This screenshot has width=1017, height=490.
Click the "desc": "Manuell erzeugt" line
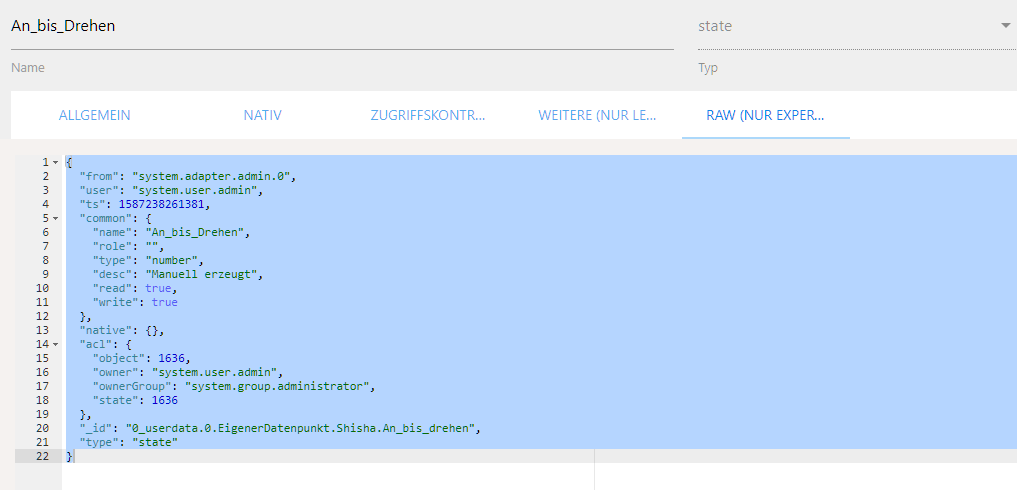point(178,275)
